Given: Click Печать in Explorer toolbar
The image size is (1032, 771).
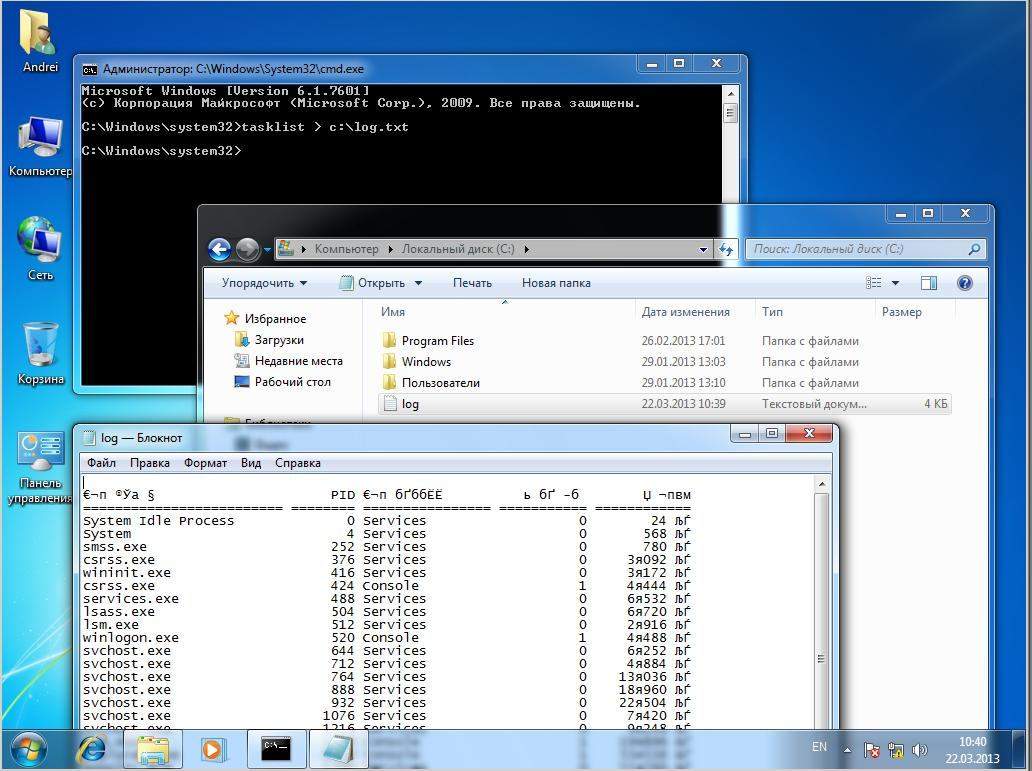Looking at the screenshot, I should (472, 283).
